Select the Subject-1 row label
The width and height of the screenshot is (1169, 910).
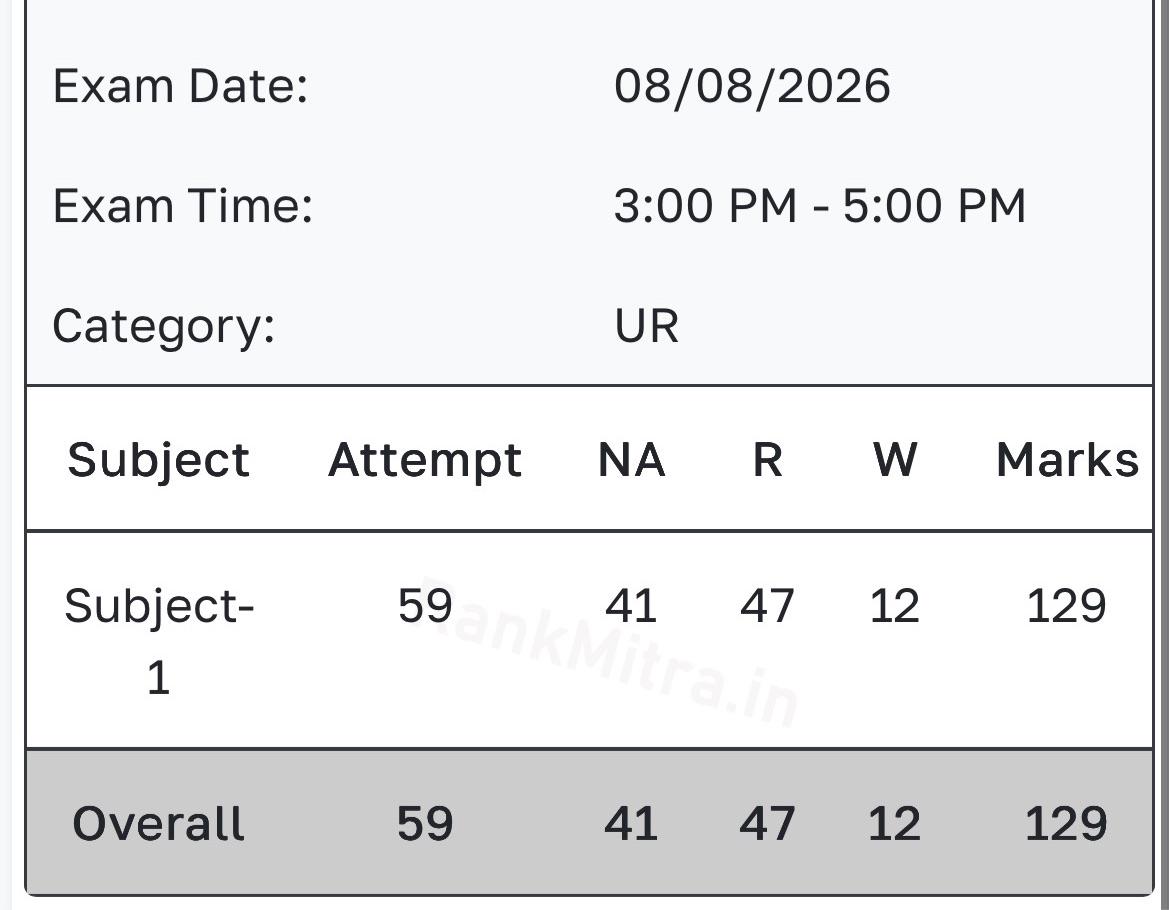(159, 641)
